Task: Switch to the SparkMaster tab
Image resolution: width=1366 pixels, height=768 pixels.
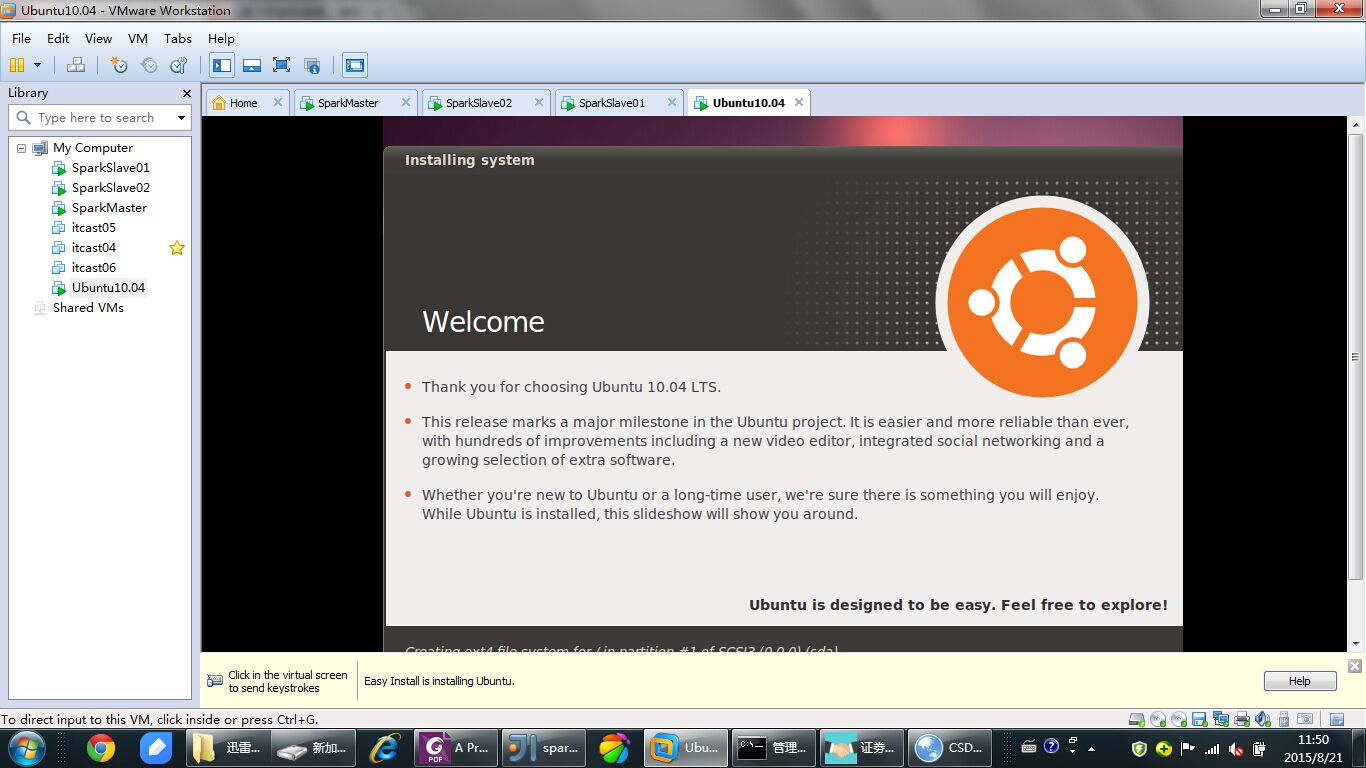Action: 348,103
